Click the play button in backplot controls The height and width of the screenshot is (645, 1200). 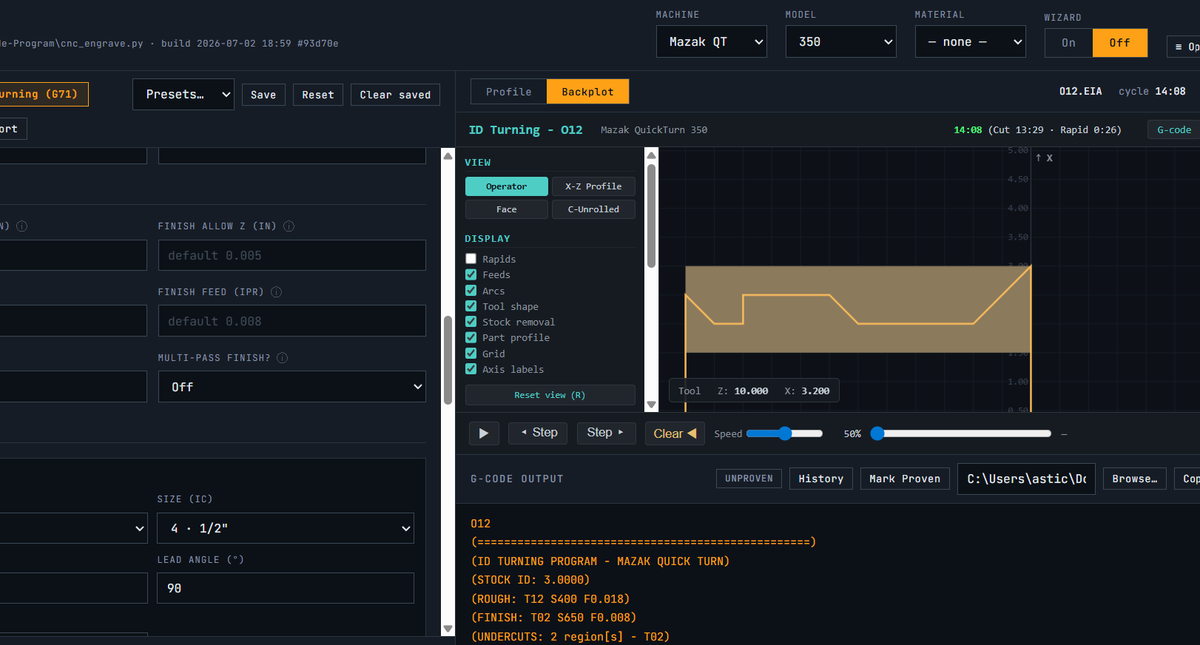click(x=484, y=433)
